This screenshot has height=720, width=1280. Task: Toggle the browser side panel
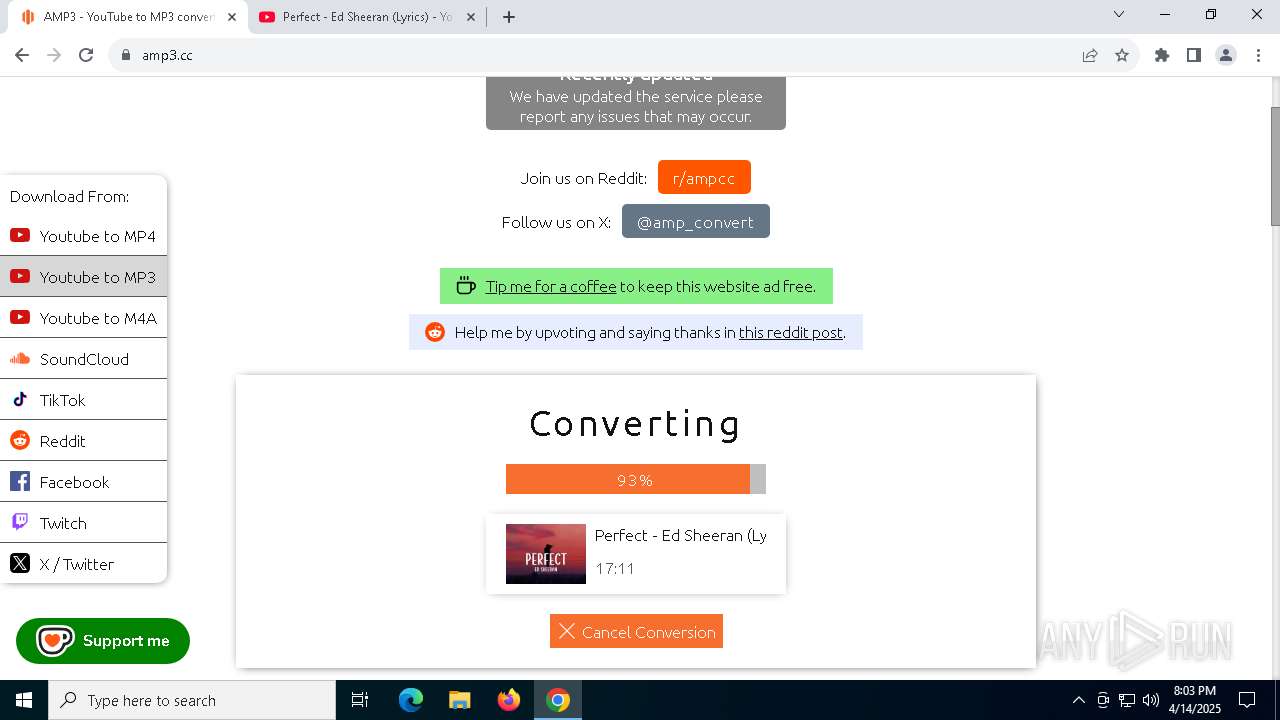click(1194, 55)
